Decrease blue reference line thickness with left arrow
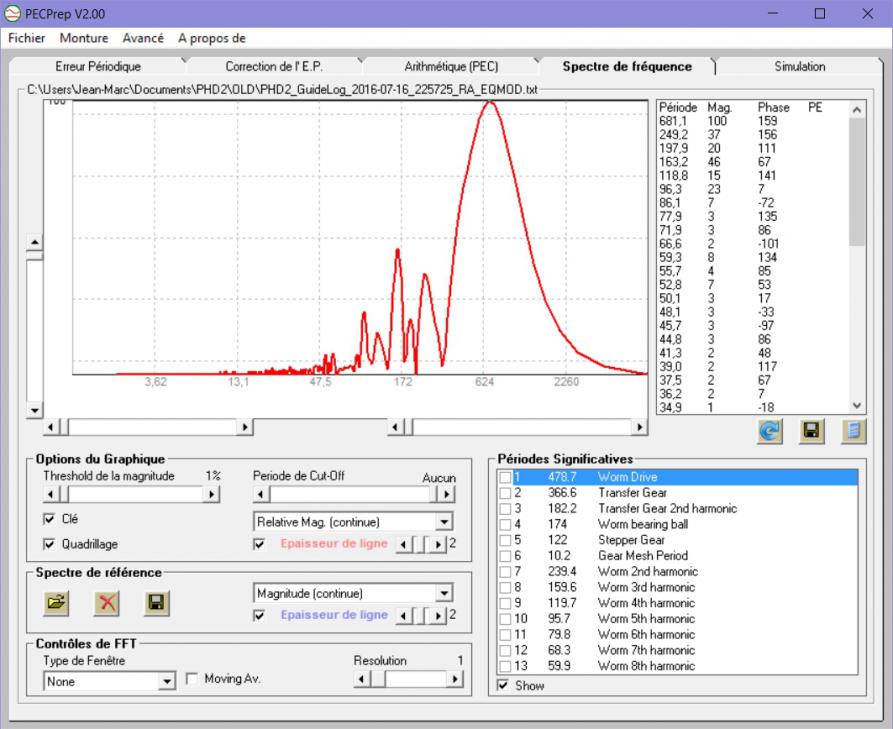The image size is (893, 729). [x=404, y=616]
